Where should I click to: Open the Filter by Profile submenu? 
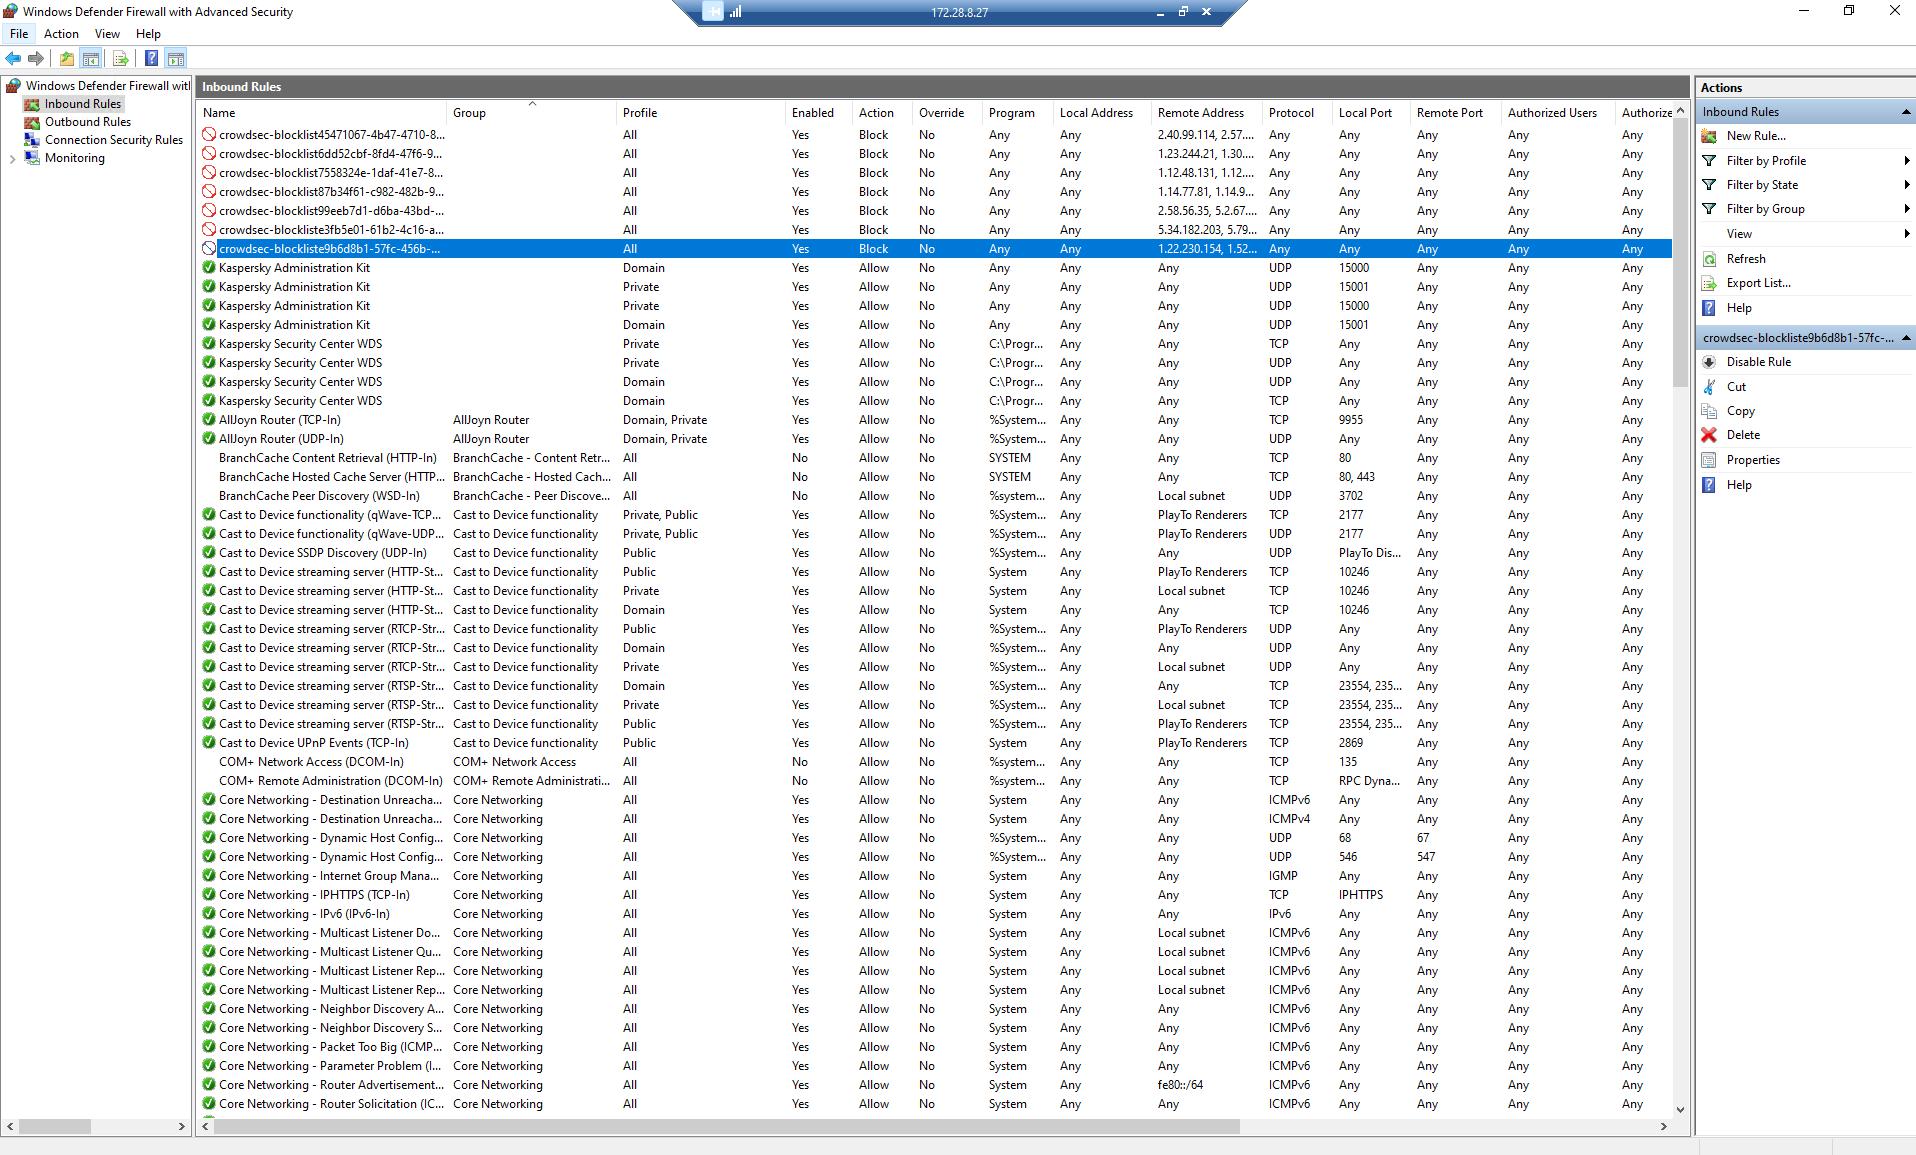pyautogui.click(x=1807, y=161)
